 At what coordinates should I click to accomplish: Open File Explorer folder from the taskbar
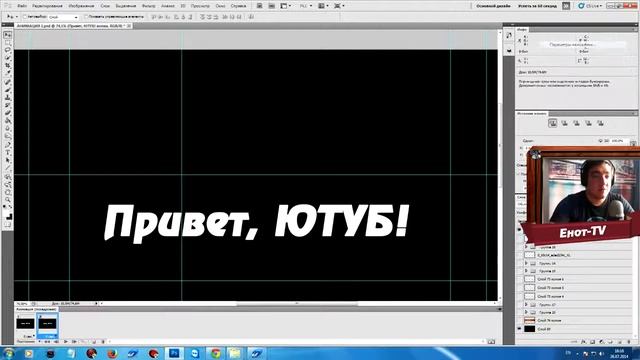point(234,353)
